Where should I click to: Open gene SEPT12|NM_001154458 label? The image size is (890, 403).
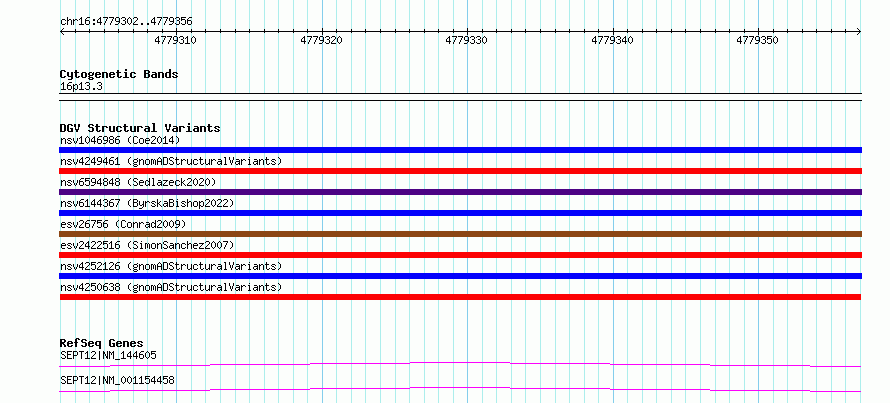click(117, 380)
